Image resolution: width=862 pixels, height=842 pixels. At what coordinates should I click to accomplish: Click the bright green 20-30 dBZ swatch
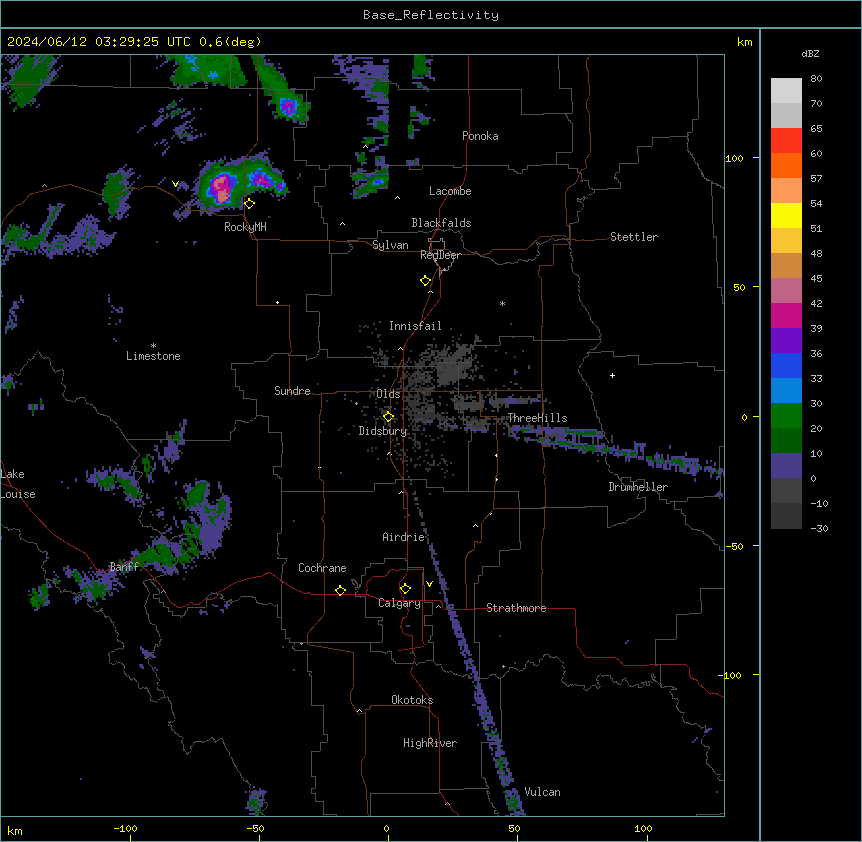pos(786,416)
